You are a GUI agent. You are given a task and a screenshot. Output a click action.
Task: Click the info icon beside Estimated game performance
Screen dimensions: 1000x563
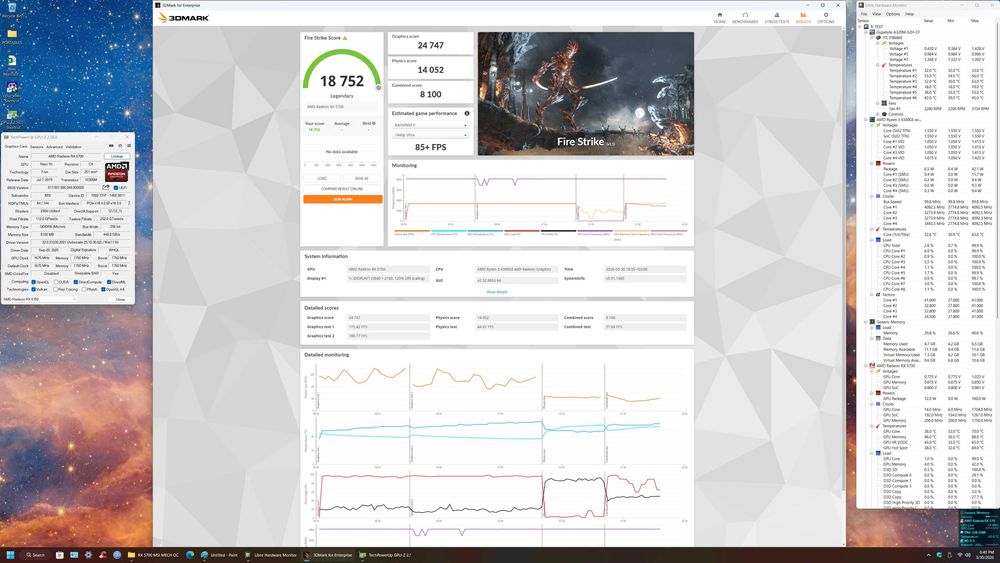pyautogui.click(x=467, y=113)
